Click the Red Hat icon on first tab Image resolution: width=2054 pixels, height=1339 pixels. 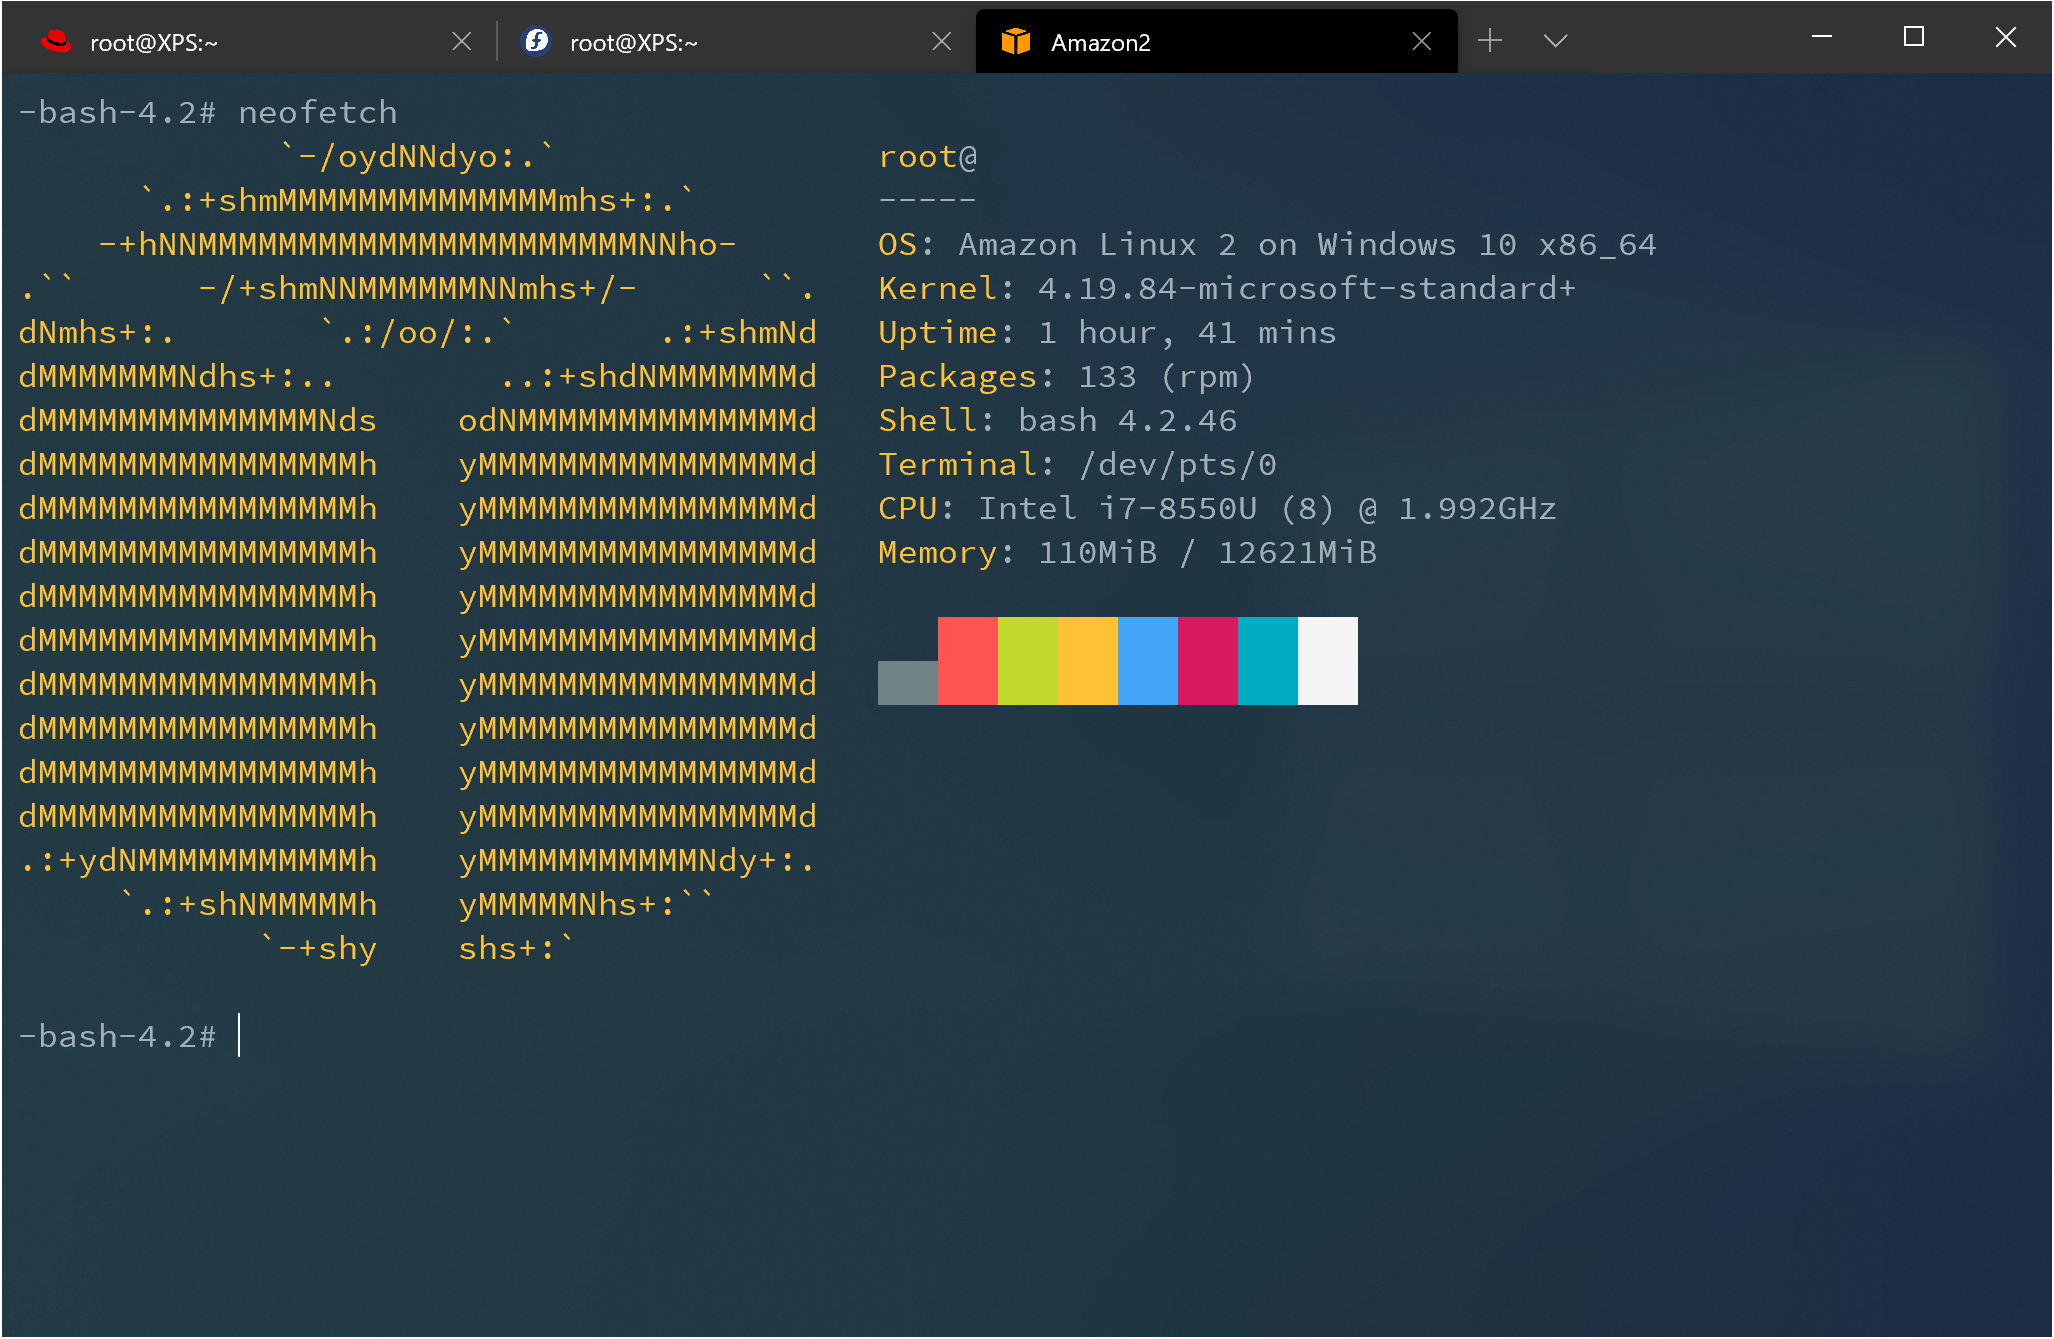56,41
